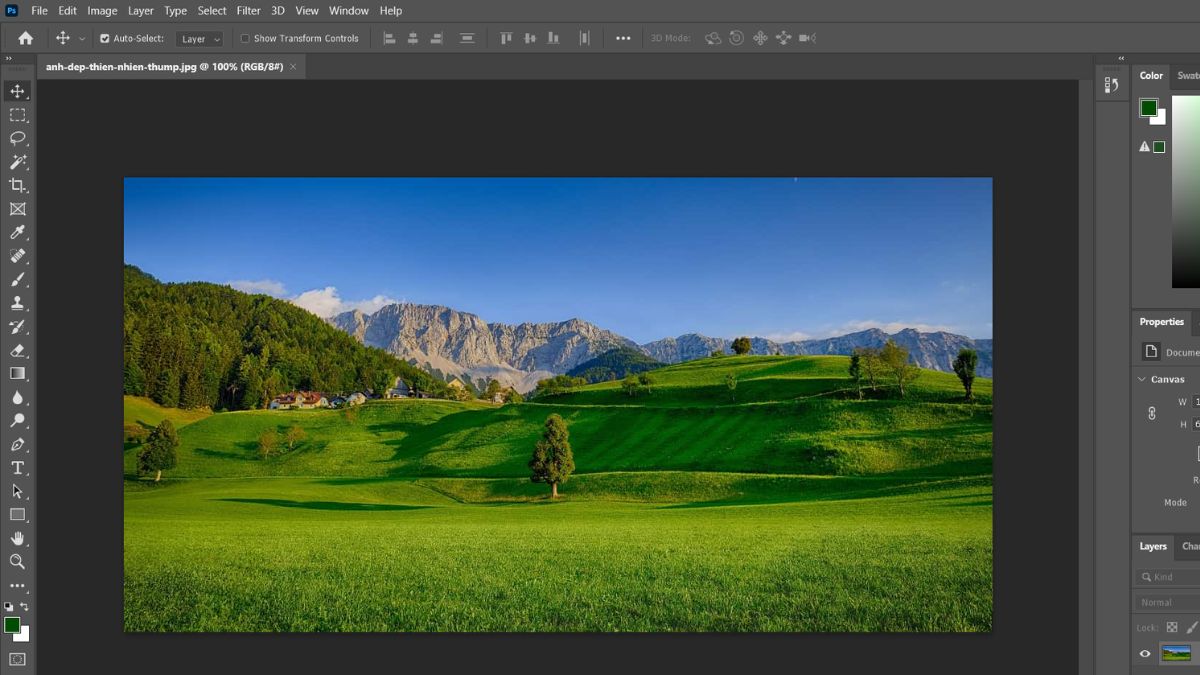Toggle the Auto-Select checkbox
The width and height of the screenshot is (1200, 675).
coord(105,39)
